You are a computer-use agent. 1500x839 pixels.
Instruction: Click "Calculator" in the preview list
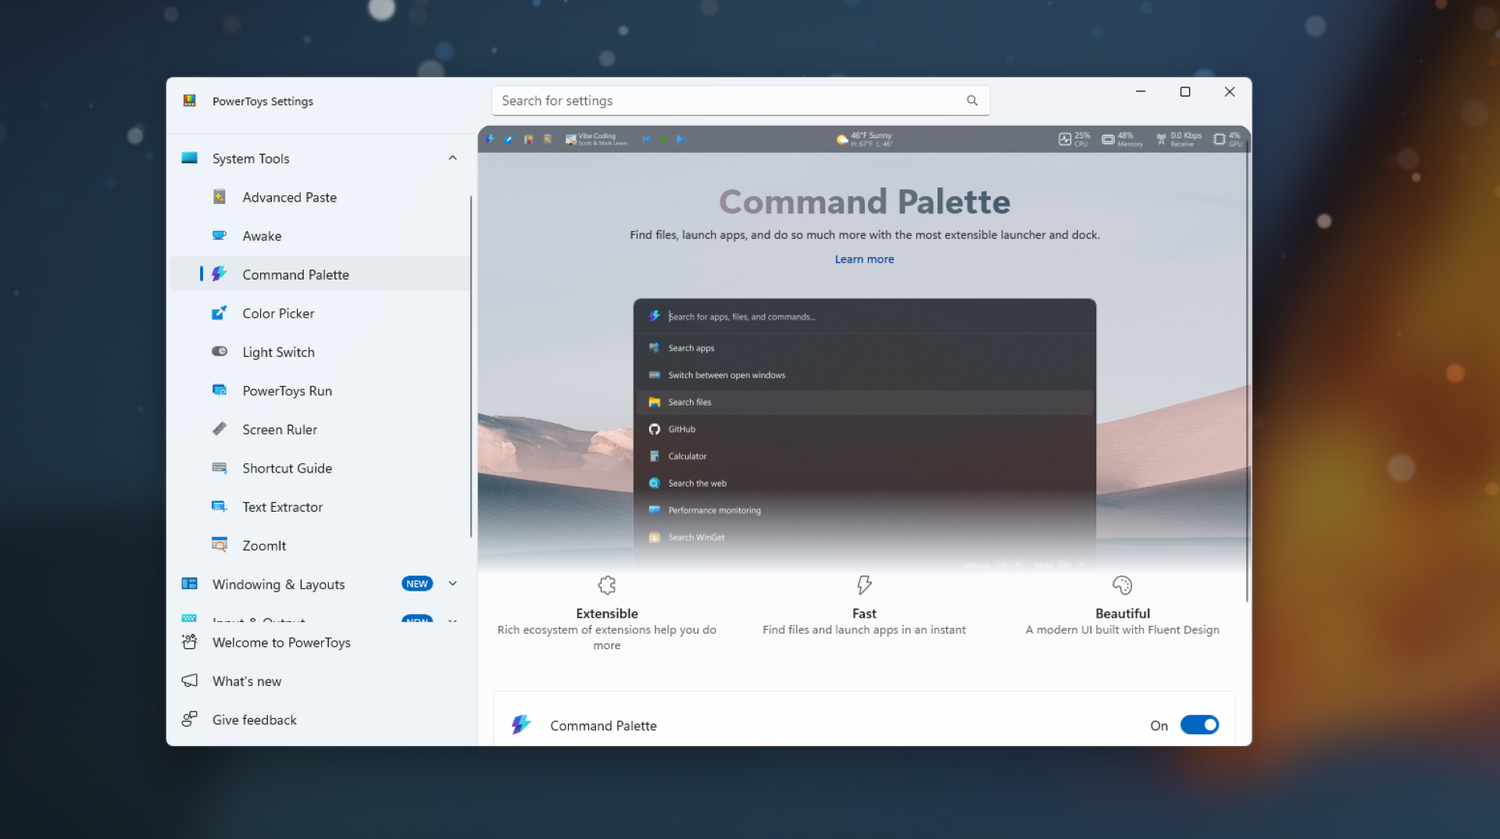(687, 456)
